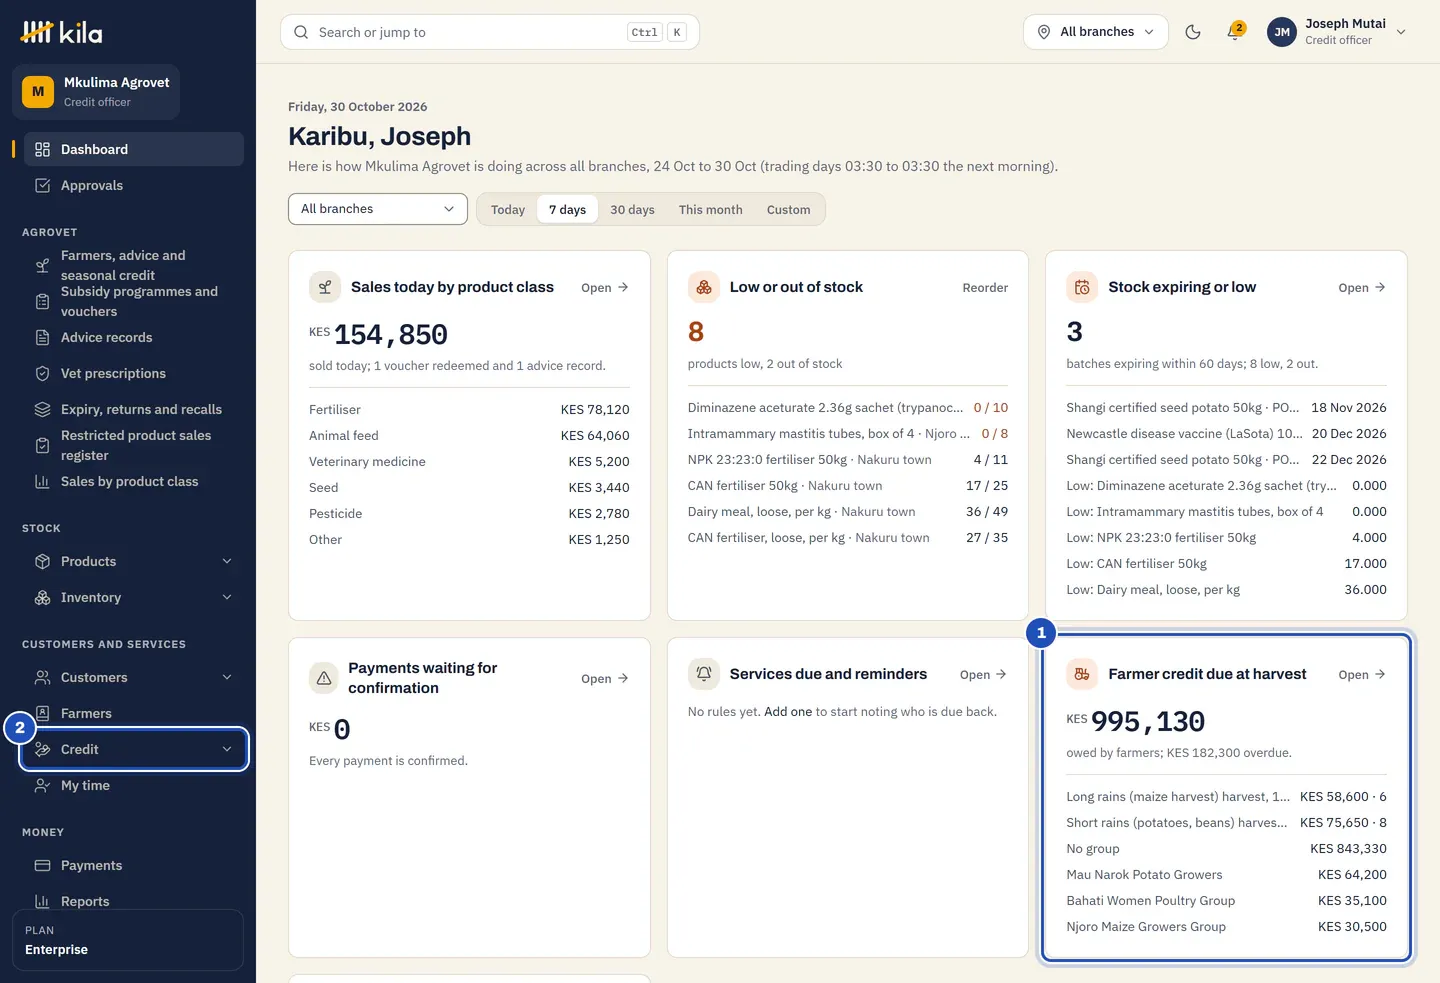Open the Stock expiring or low card
The width and height of the screenshot is (1440, 983).
1362,288
